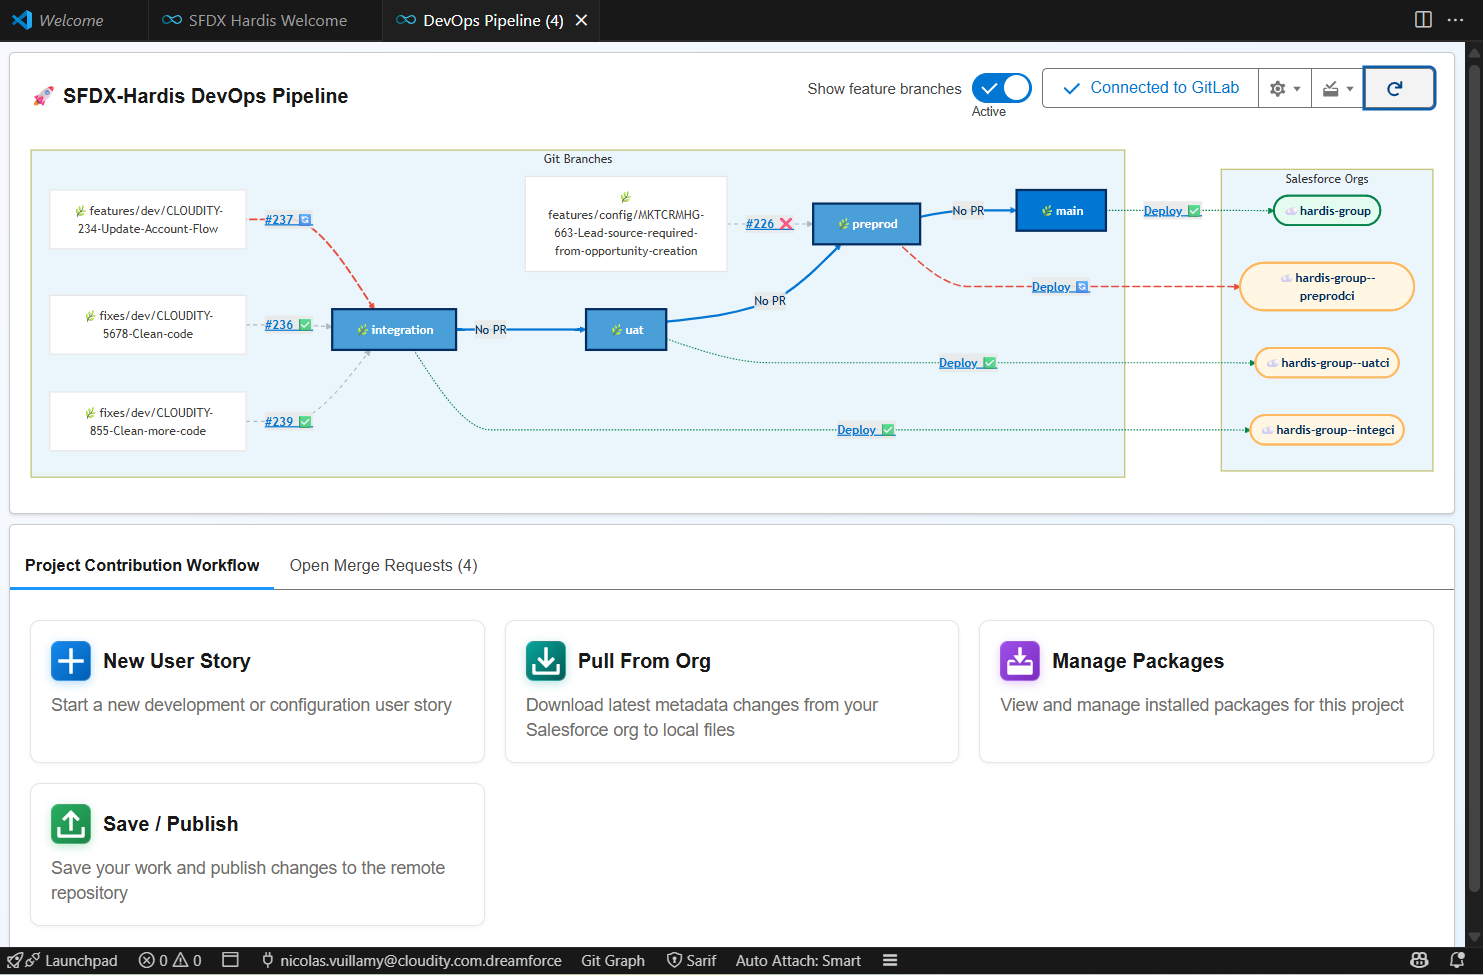Screen dimensions: 1483x975
Task: Switch to the SFDX Hardis Welcome tab
Action: coord(255,20)
